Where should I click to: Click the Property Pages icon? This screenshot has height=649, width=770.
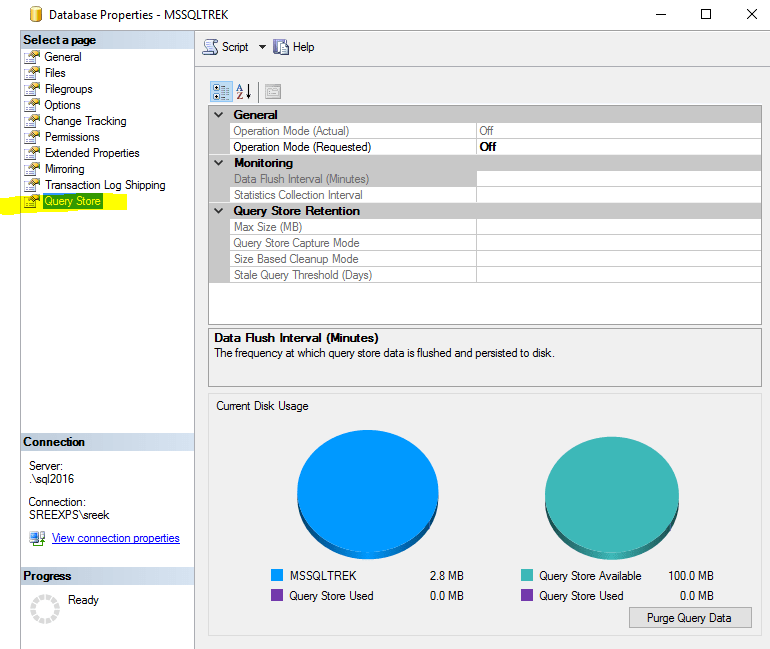click(272, 92)
